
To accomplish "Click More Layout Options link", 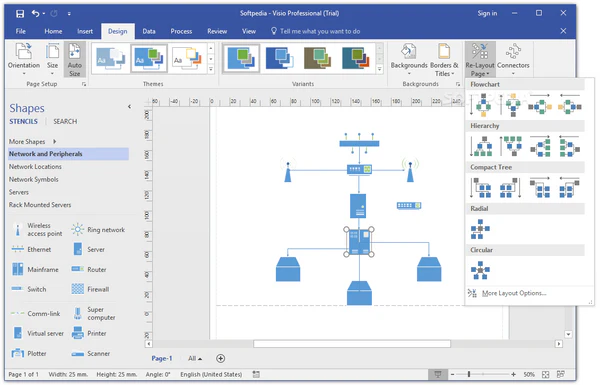I will [514, 293].
